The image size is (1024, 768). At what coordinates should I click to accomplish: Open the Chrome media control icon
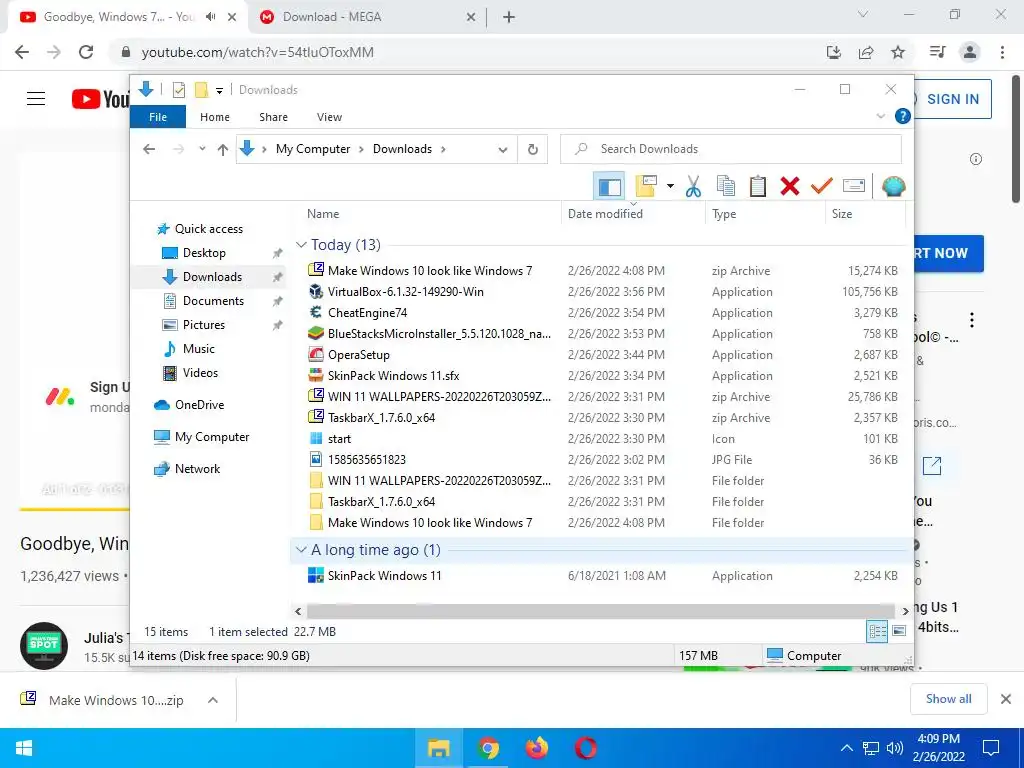937,52
